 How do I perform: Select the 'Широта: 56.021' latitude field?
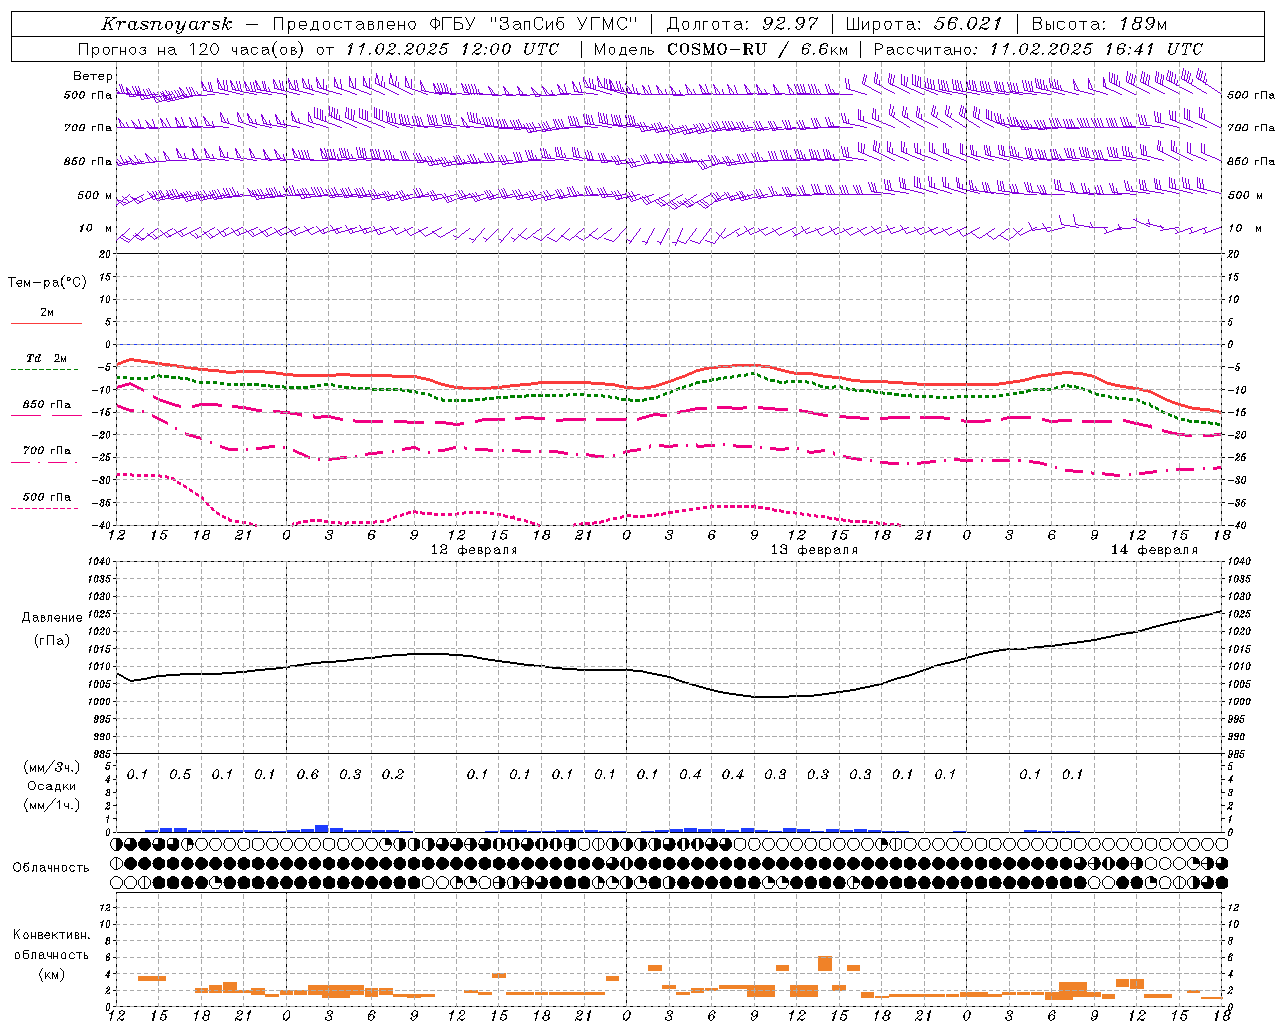pyautogui.click(x=924, y=24)
